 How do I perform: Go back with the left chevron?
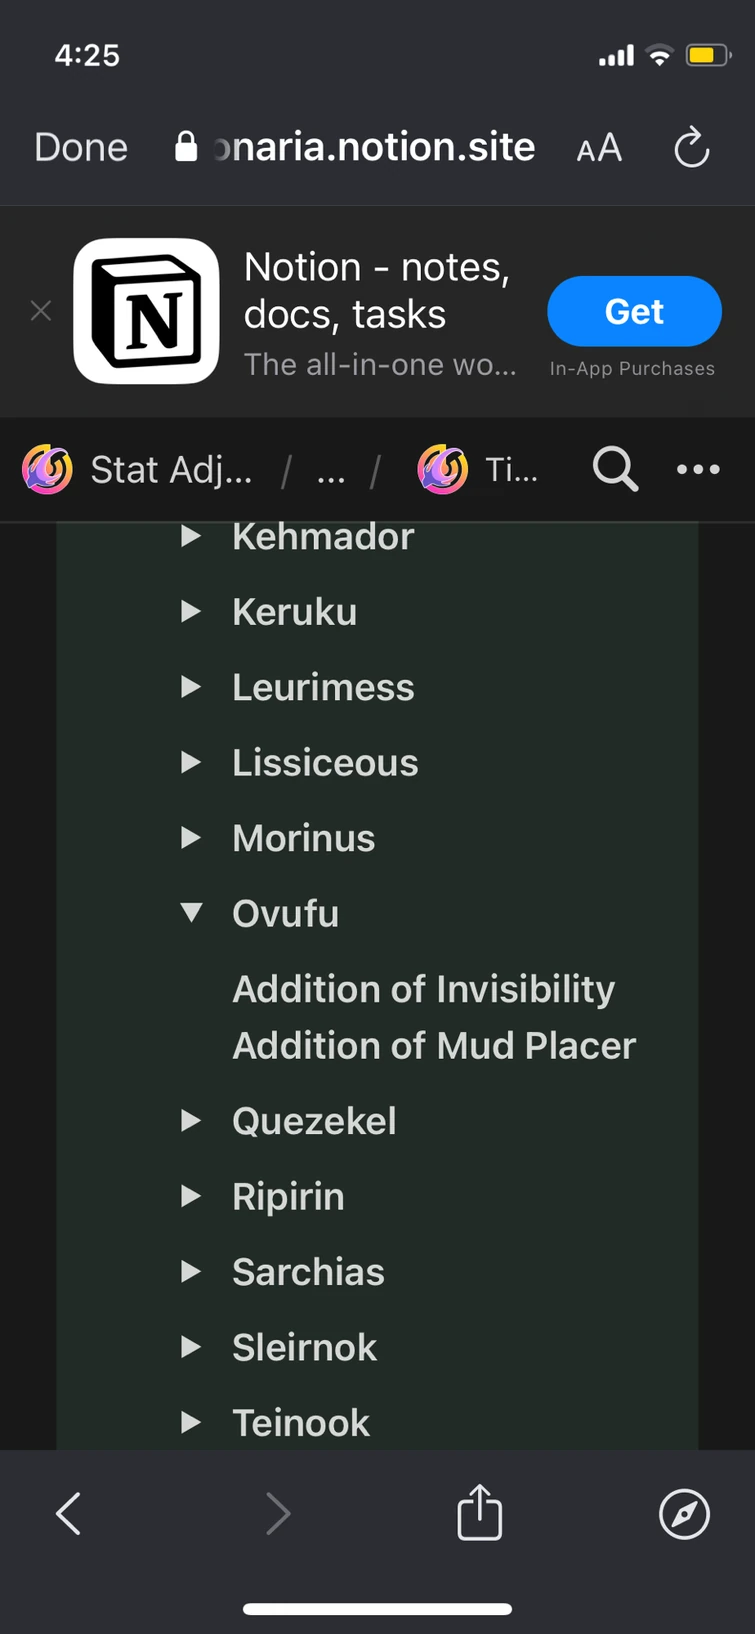click(x=68, y=1513)
